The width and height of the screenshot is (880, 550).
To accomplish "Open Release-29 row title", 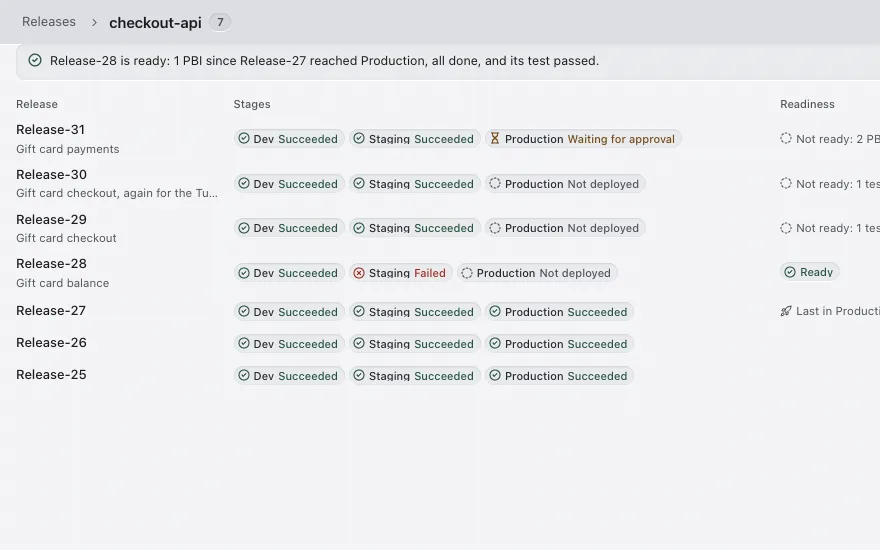I will [51, 219].
